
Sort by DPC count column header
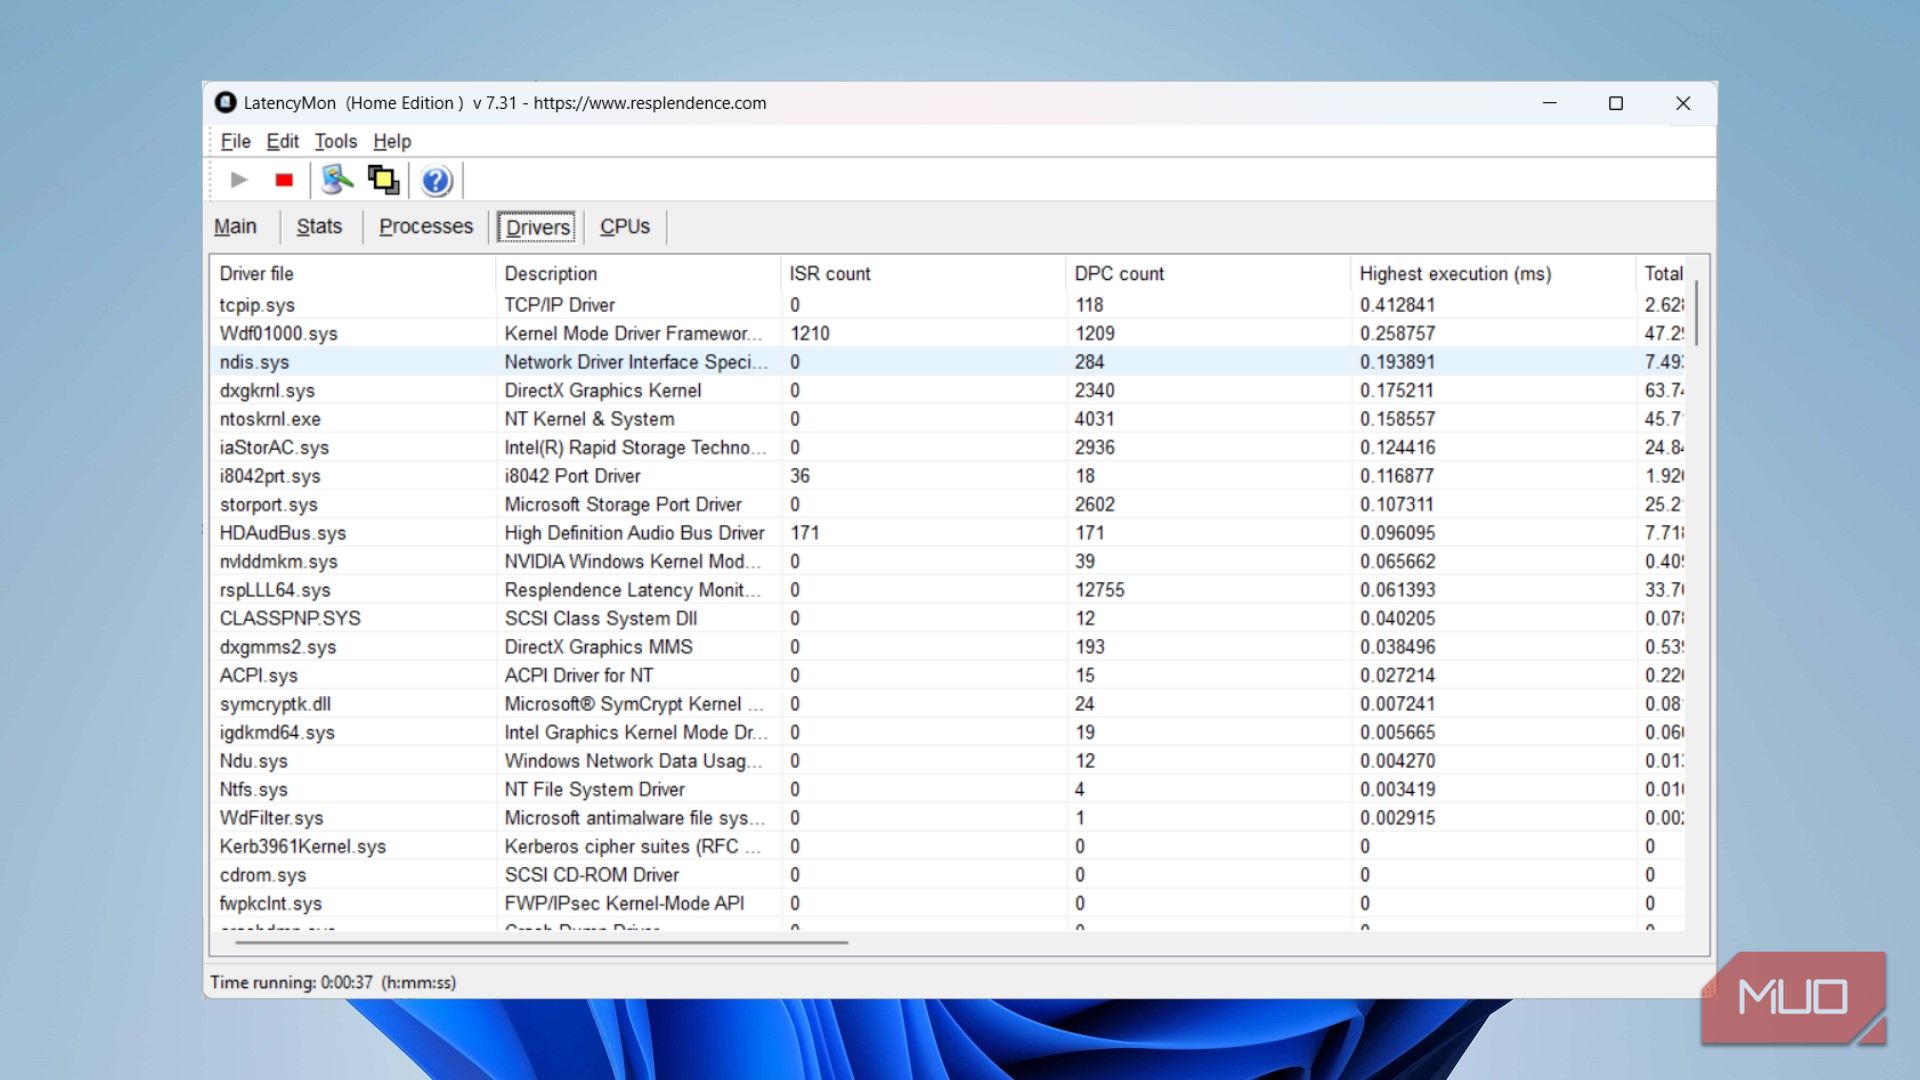1208,273
